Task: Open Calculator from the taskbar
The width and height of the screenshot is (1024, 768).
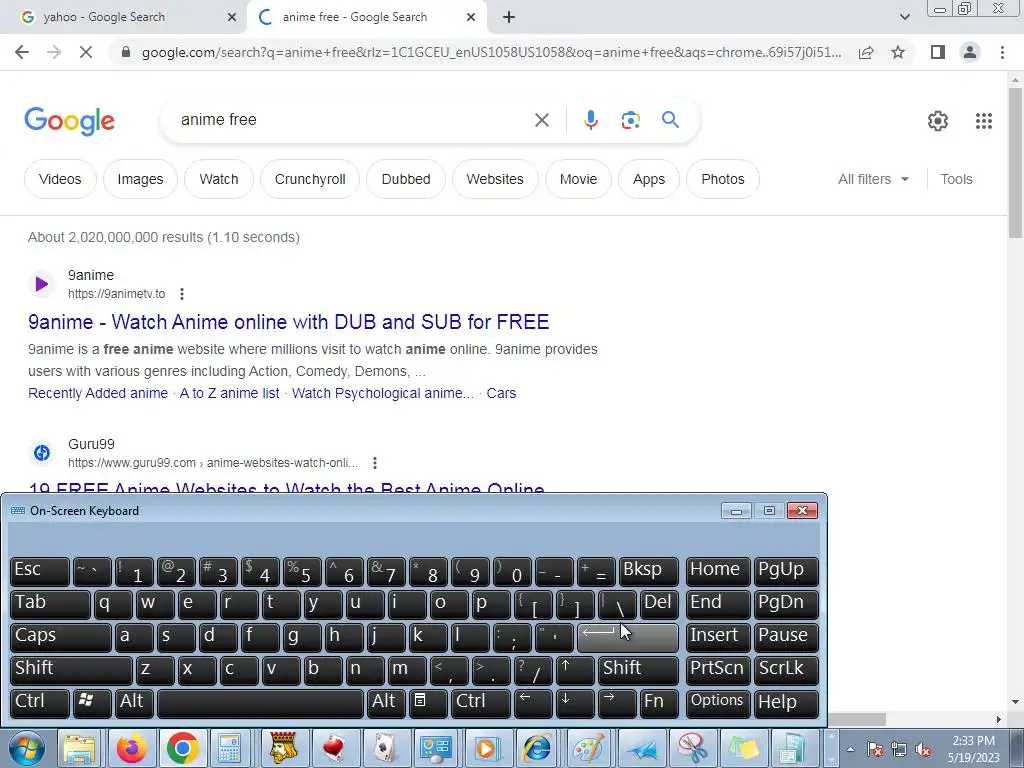Action: pos(229,748)
